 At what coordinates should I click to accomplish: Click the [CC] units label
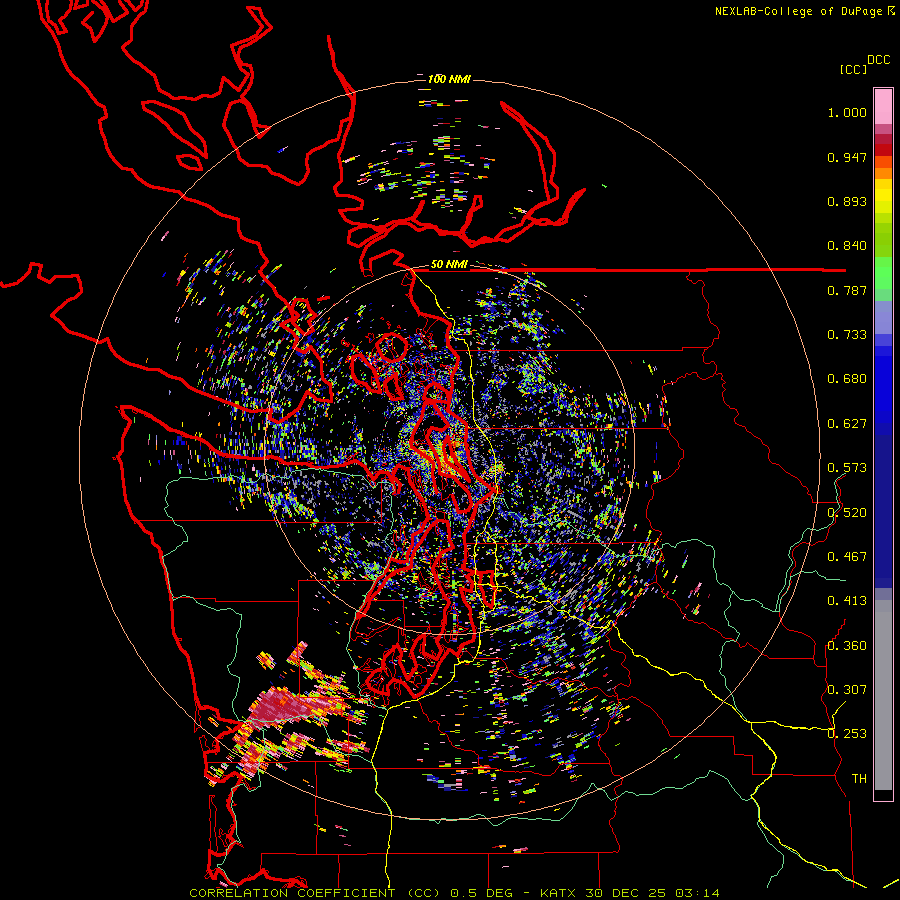(853, 69)
